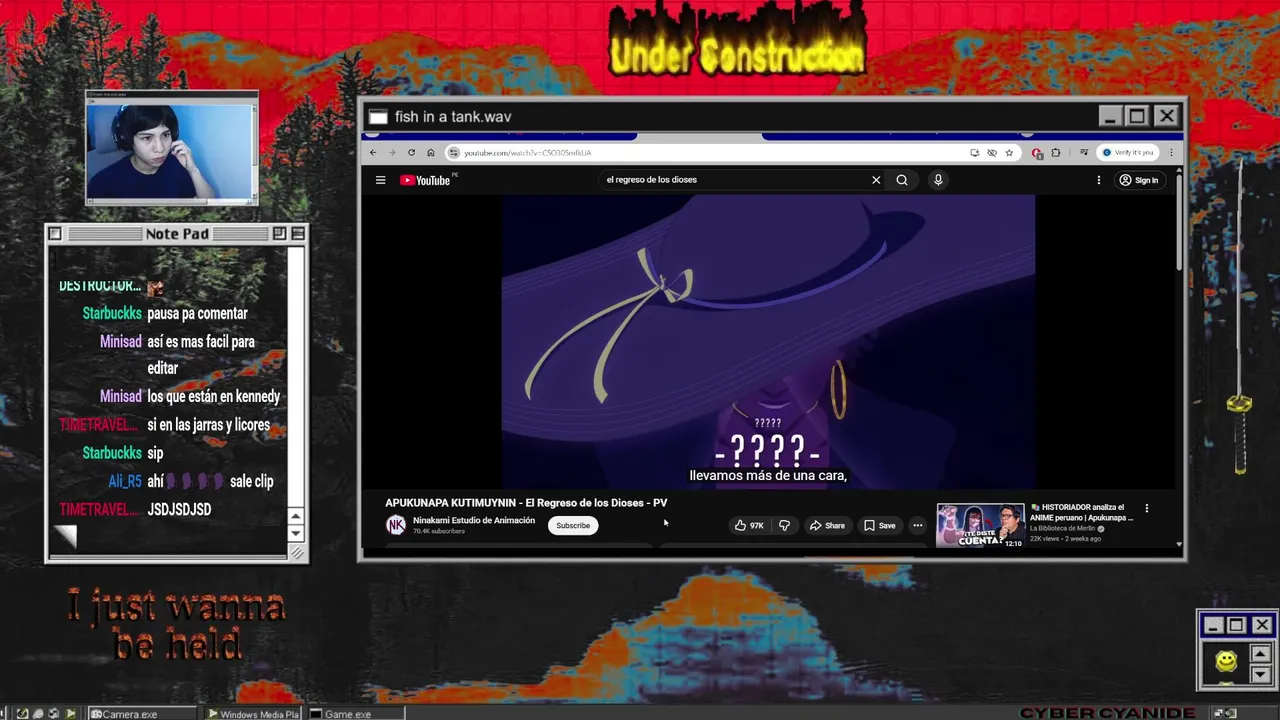Click the down arrow in smiley window

tap(1260, 673)
